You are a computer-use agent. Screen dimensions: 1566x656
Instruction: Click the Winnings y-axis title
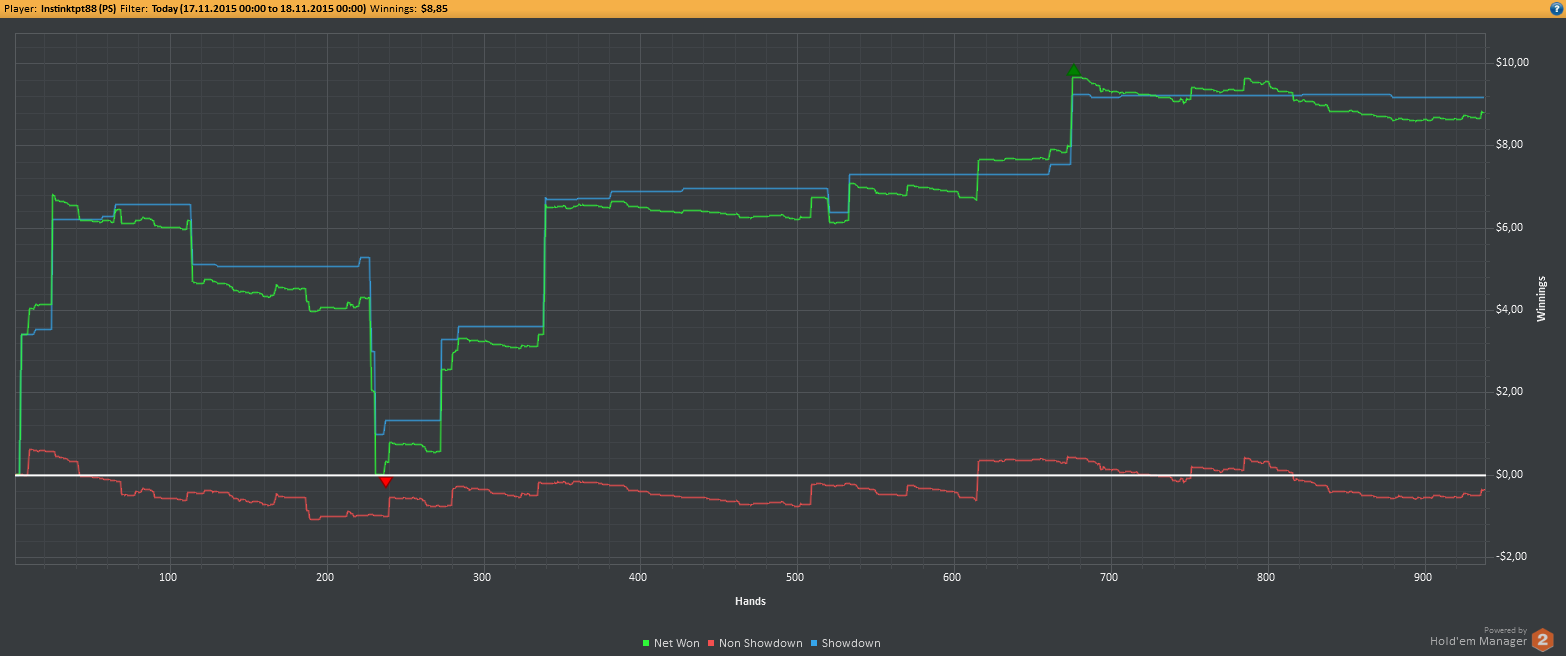click(x=1541, y=298)
